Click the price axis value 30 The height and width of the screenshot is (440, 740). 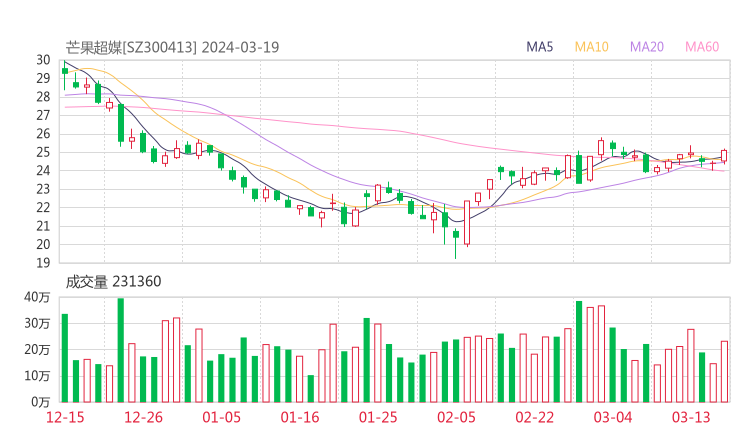tap(43, 60)
